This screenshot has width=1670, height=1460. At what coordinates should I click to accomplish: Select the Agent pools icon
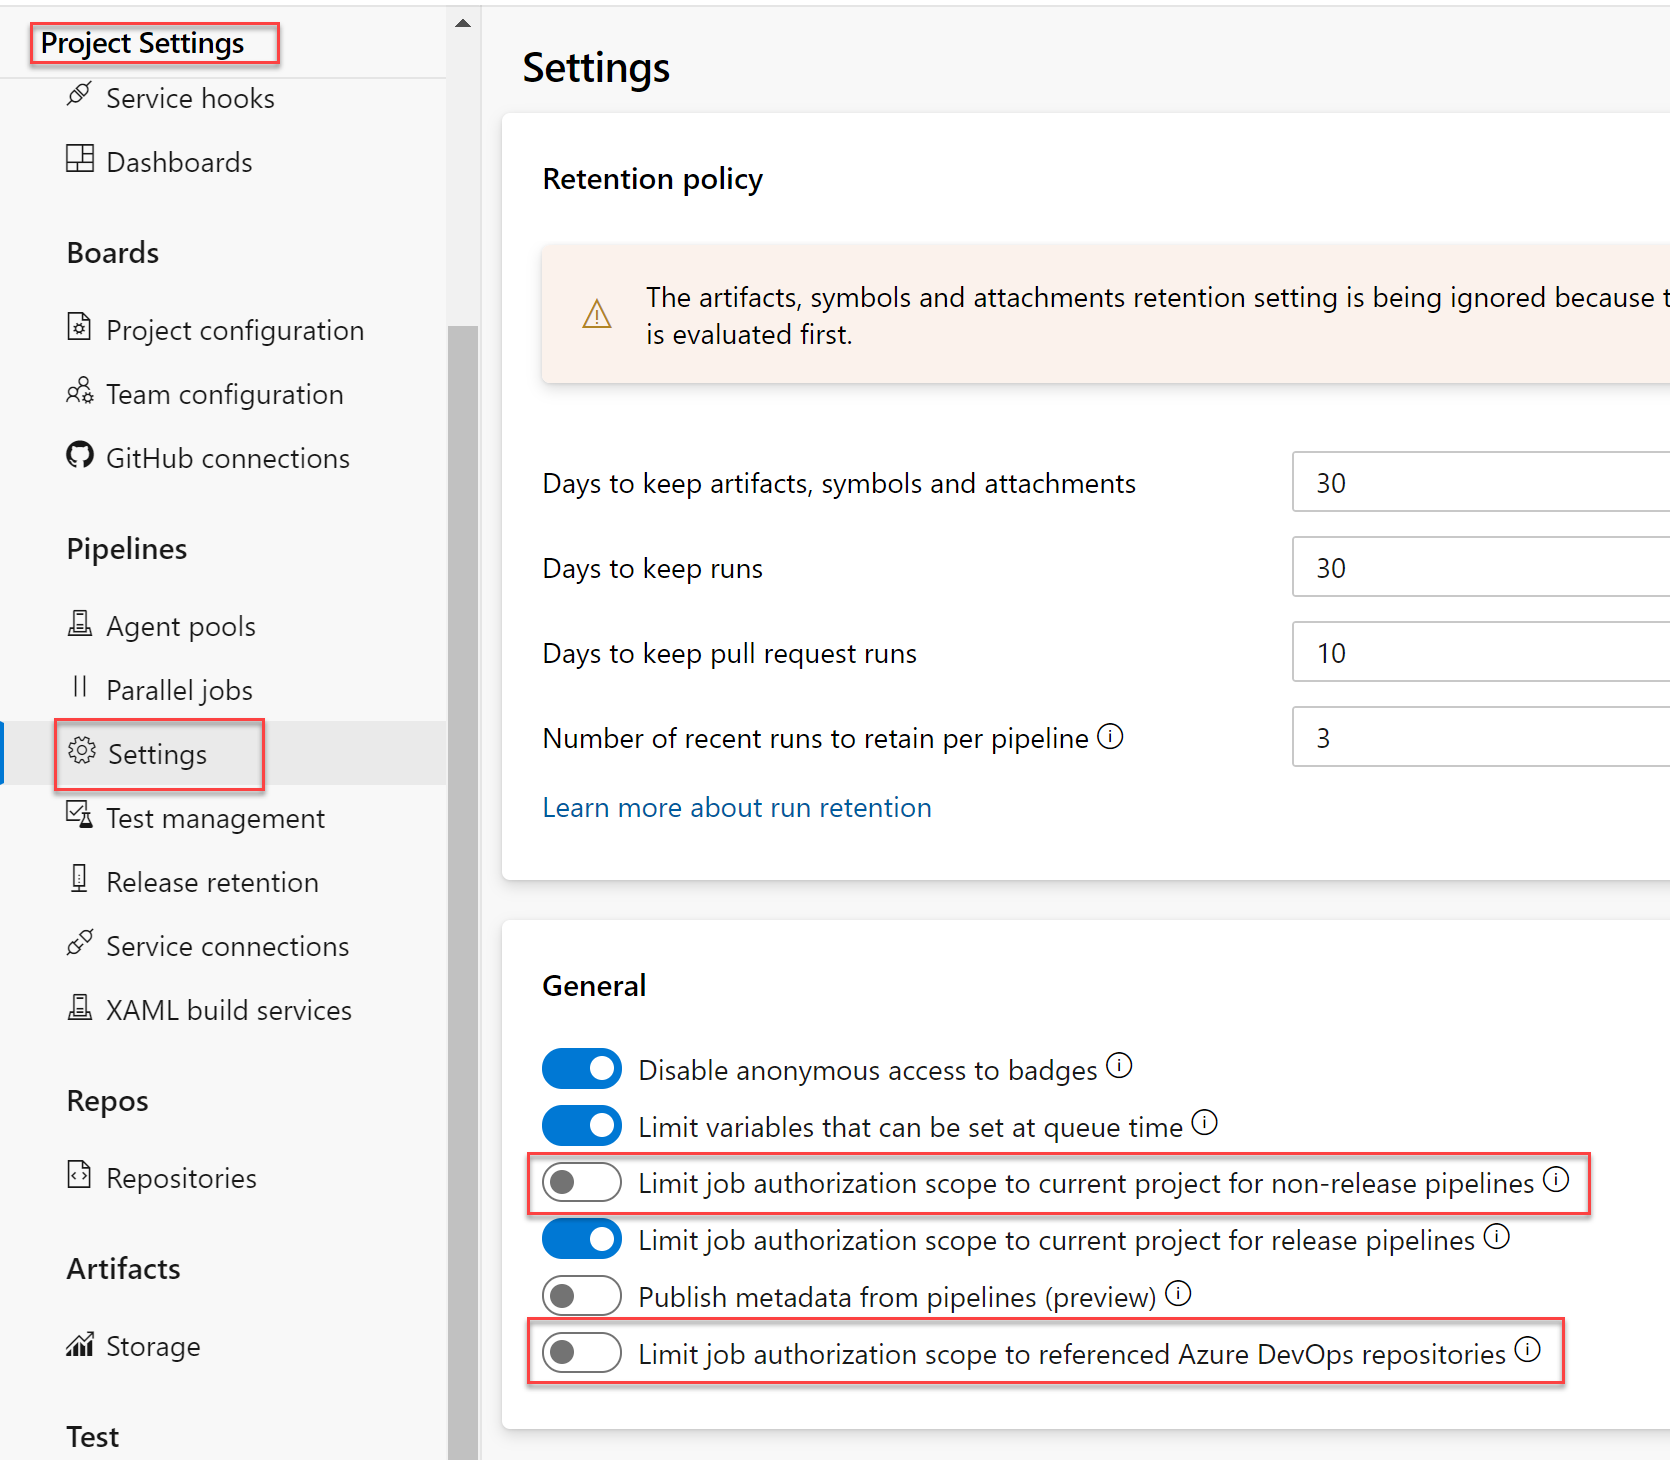pos(79,623)
